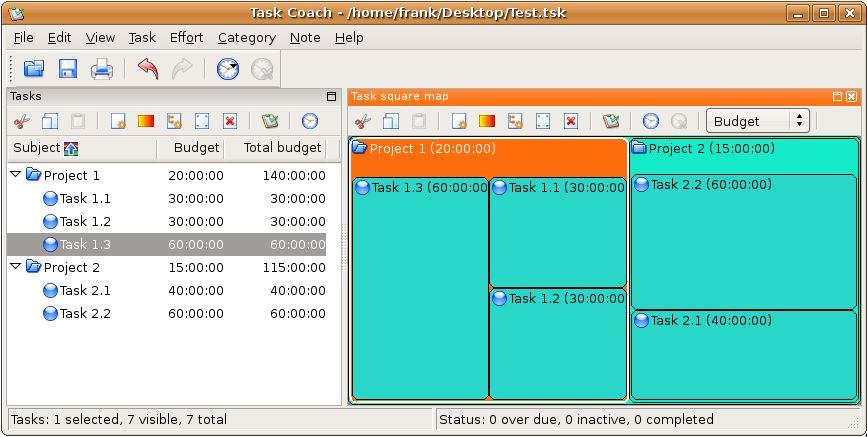Maximize the Tasks panel using its header button

(x=332, y=97)
